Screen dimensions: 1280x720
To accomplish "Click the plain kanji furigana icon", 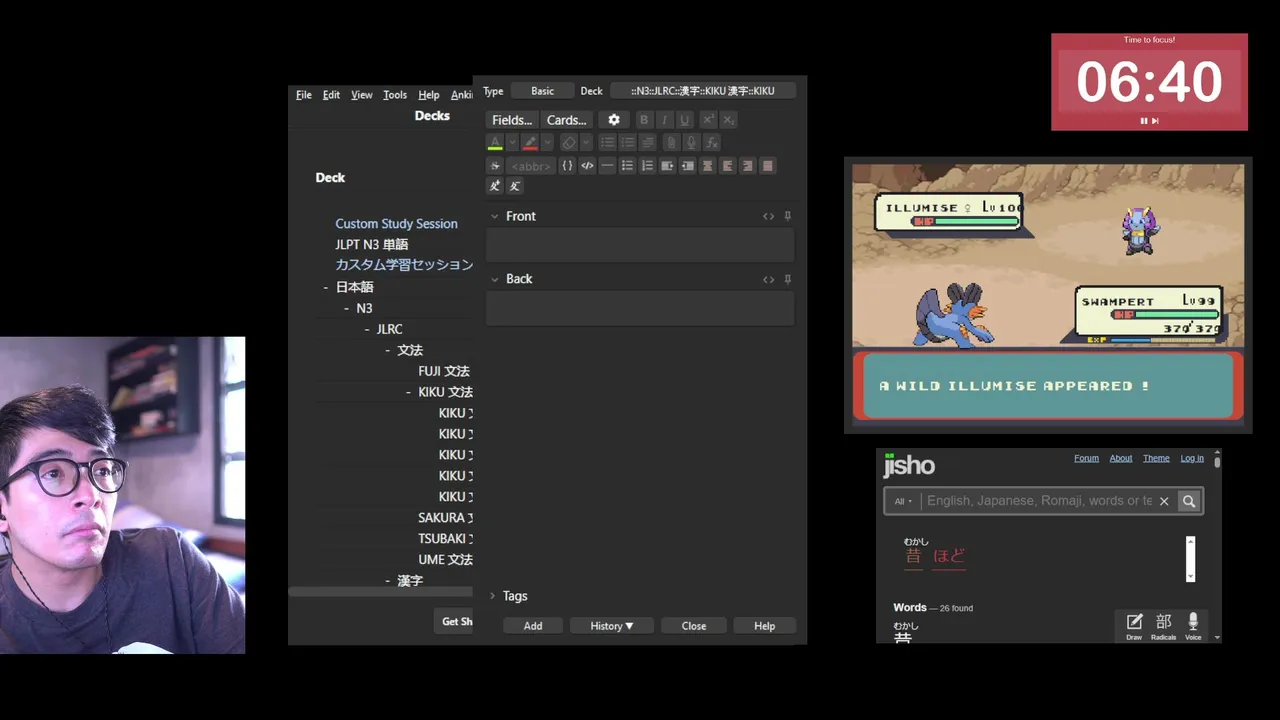I will [515, 186].
